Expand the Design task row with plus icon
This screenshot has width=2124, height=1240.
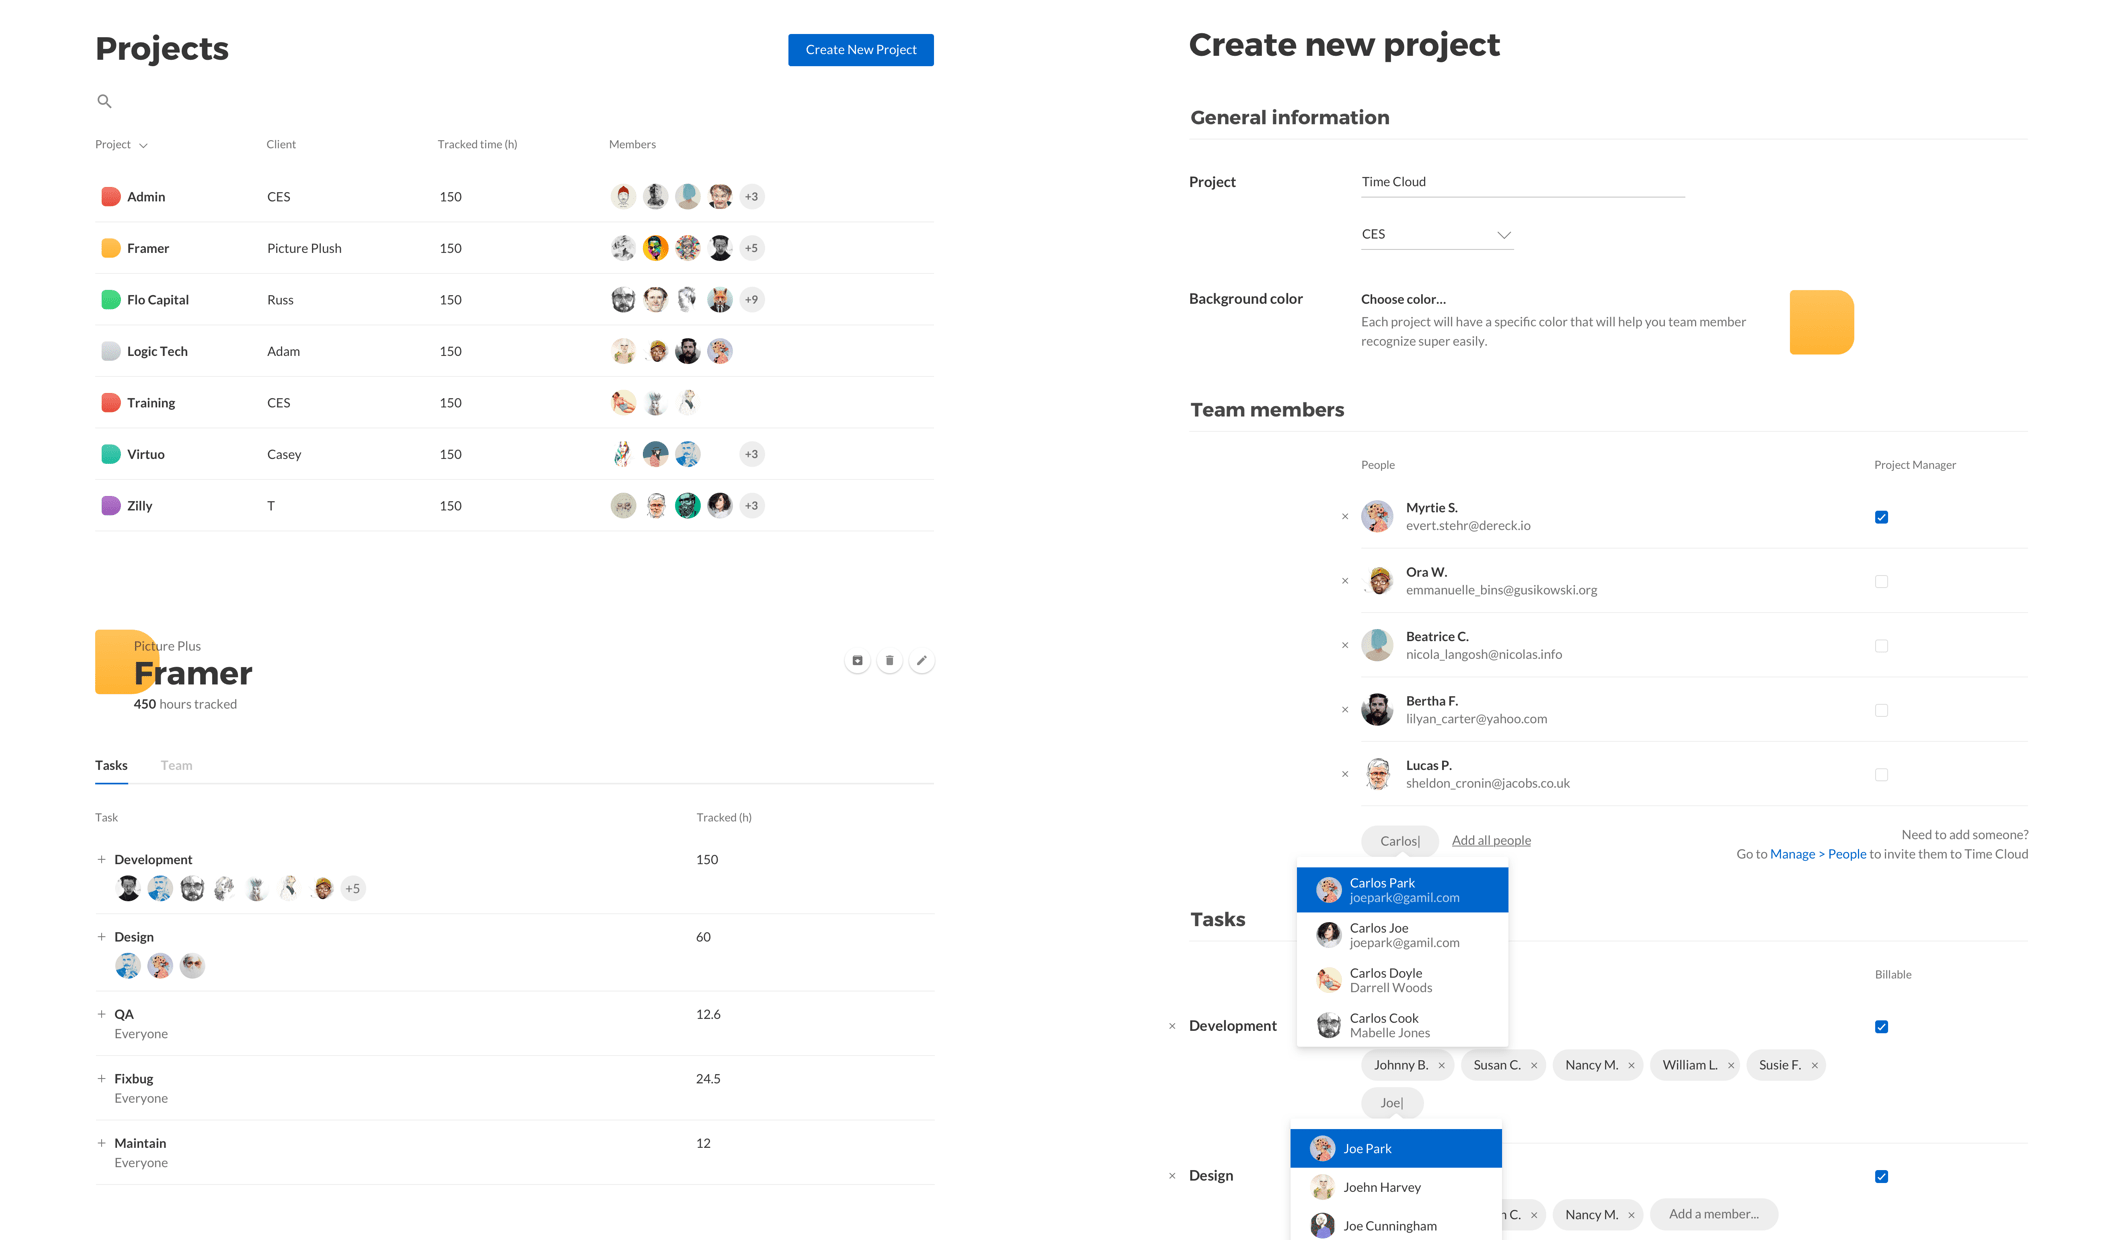point(99,936)
